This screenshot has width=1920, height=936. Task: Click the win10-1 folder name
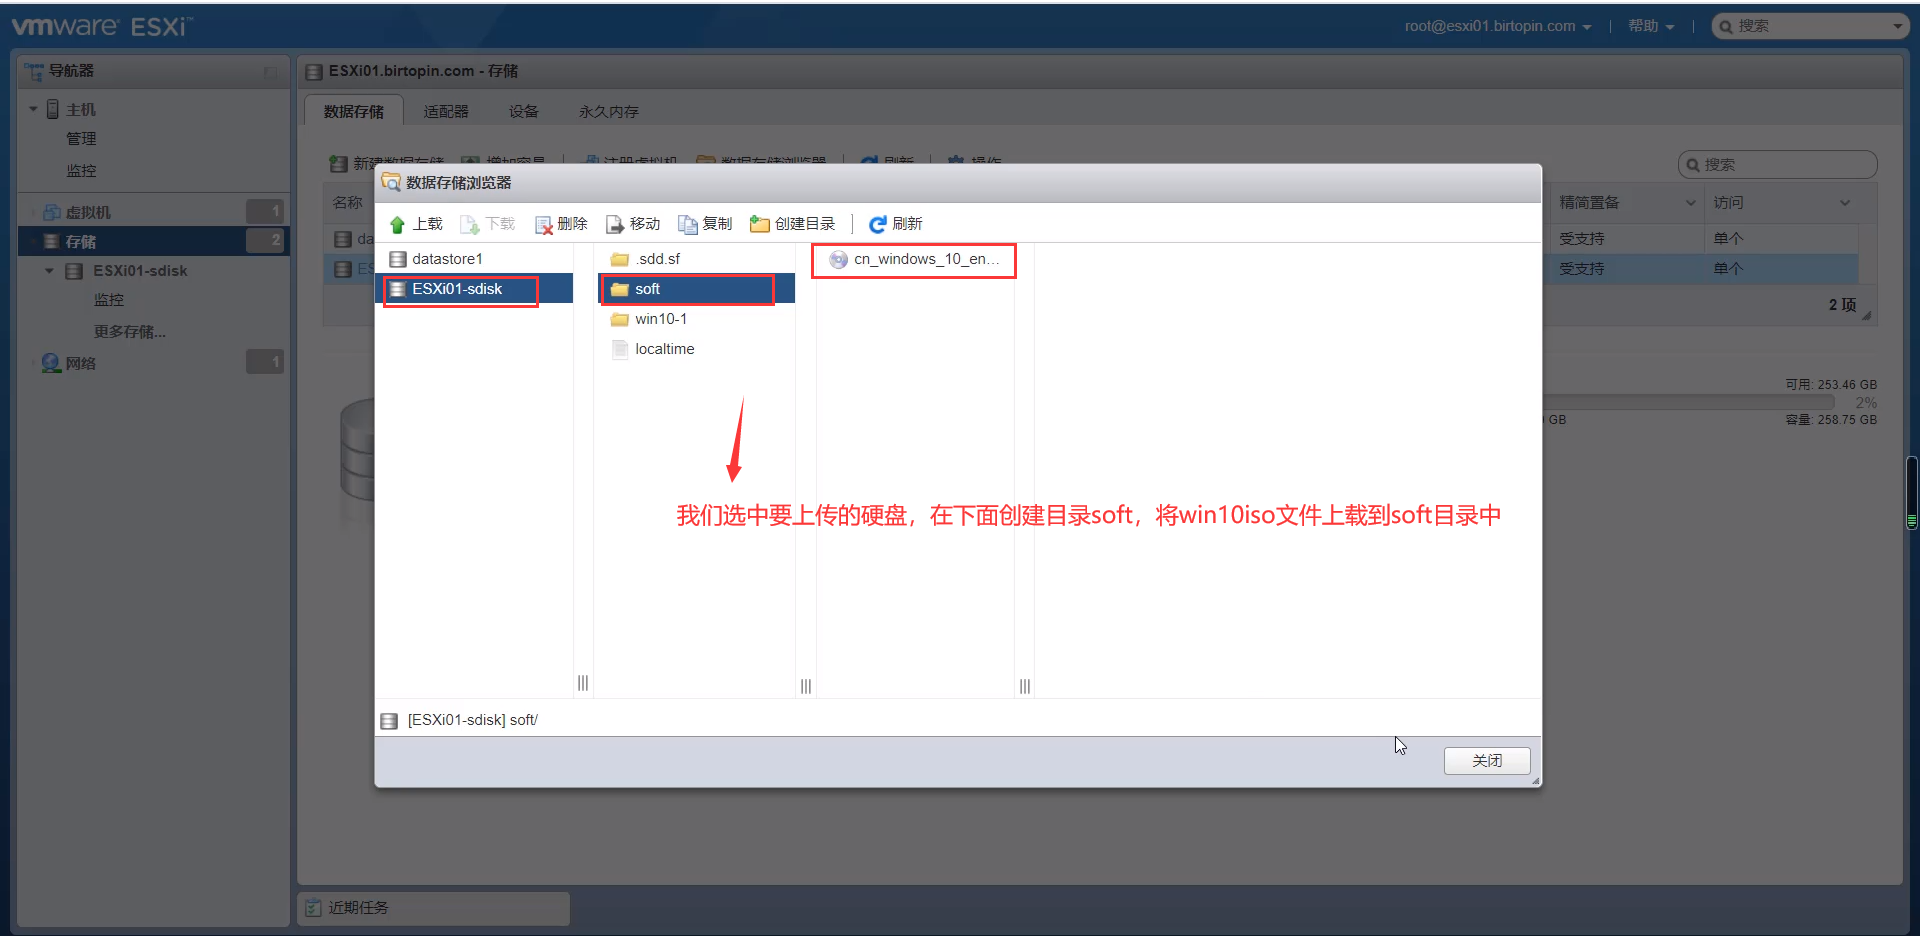(x=661, y=319)
